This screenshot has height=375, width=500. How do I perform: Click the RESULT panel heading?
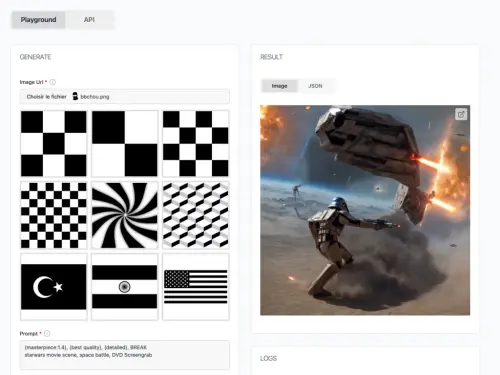click(x=271, y=57)
